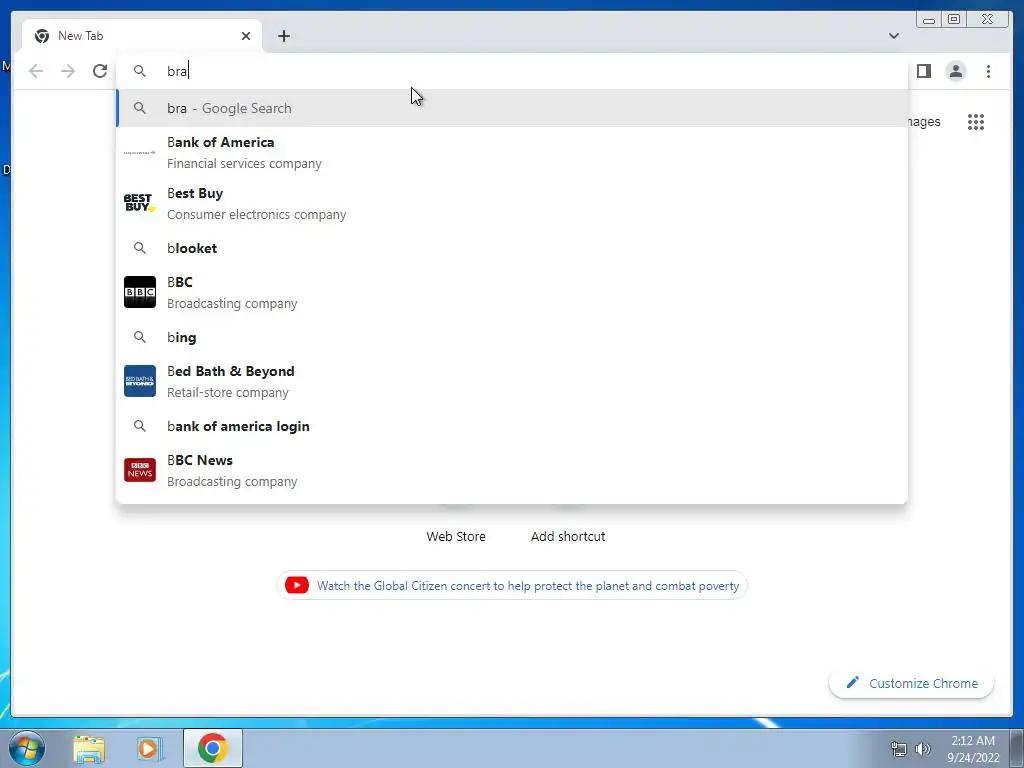Open the volume speaker tray icon
The height and width of the screenshot is (768, 1024).
[923, 749]
